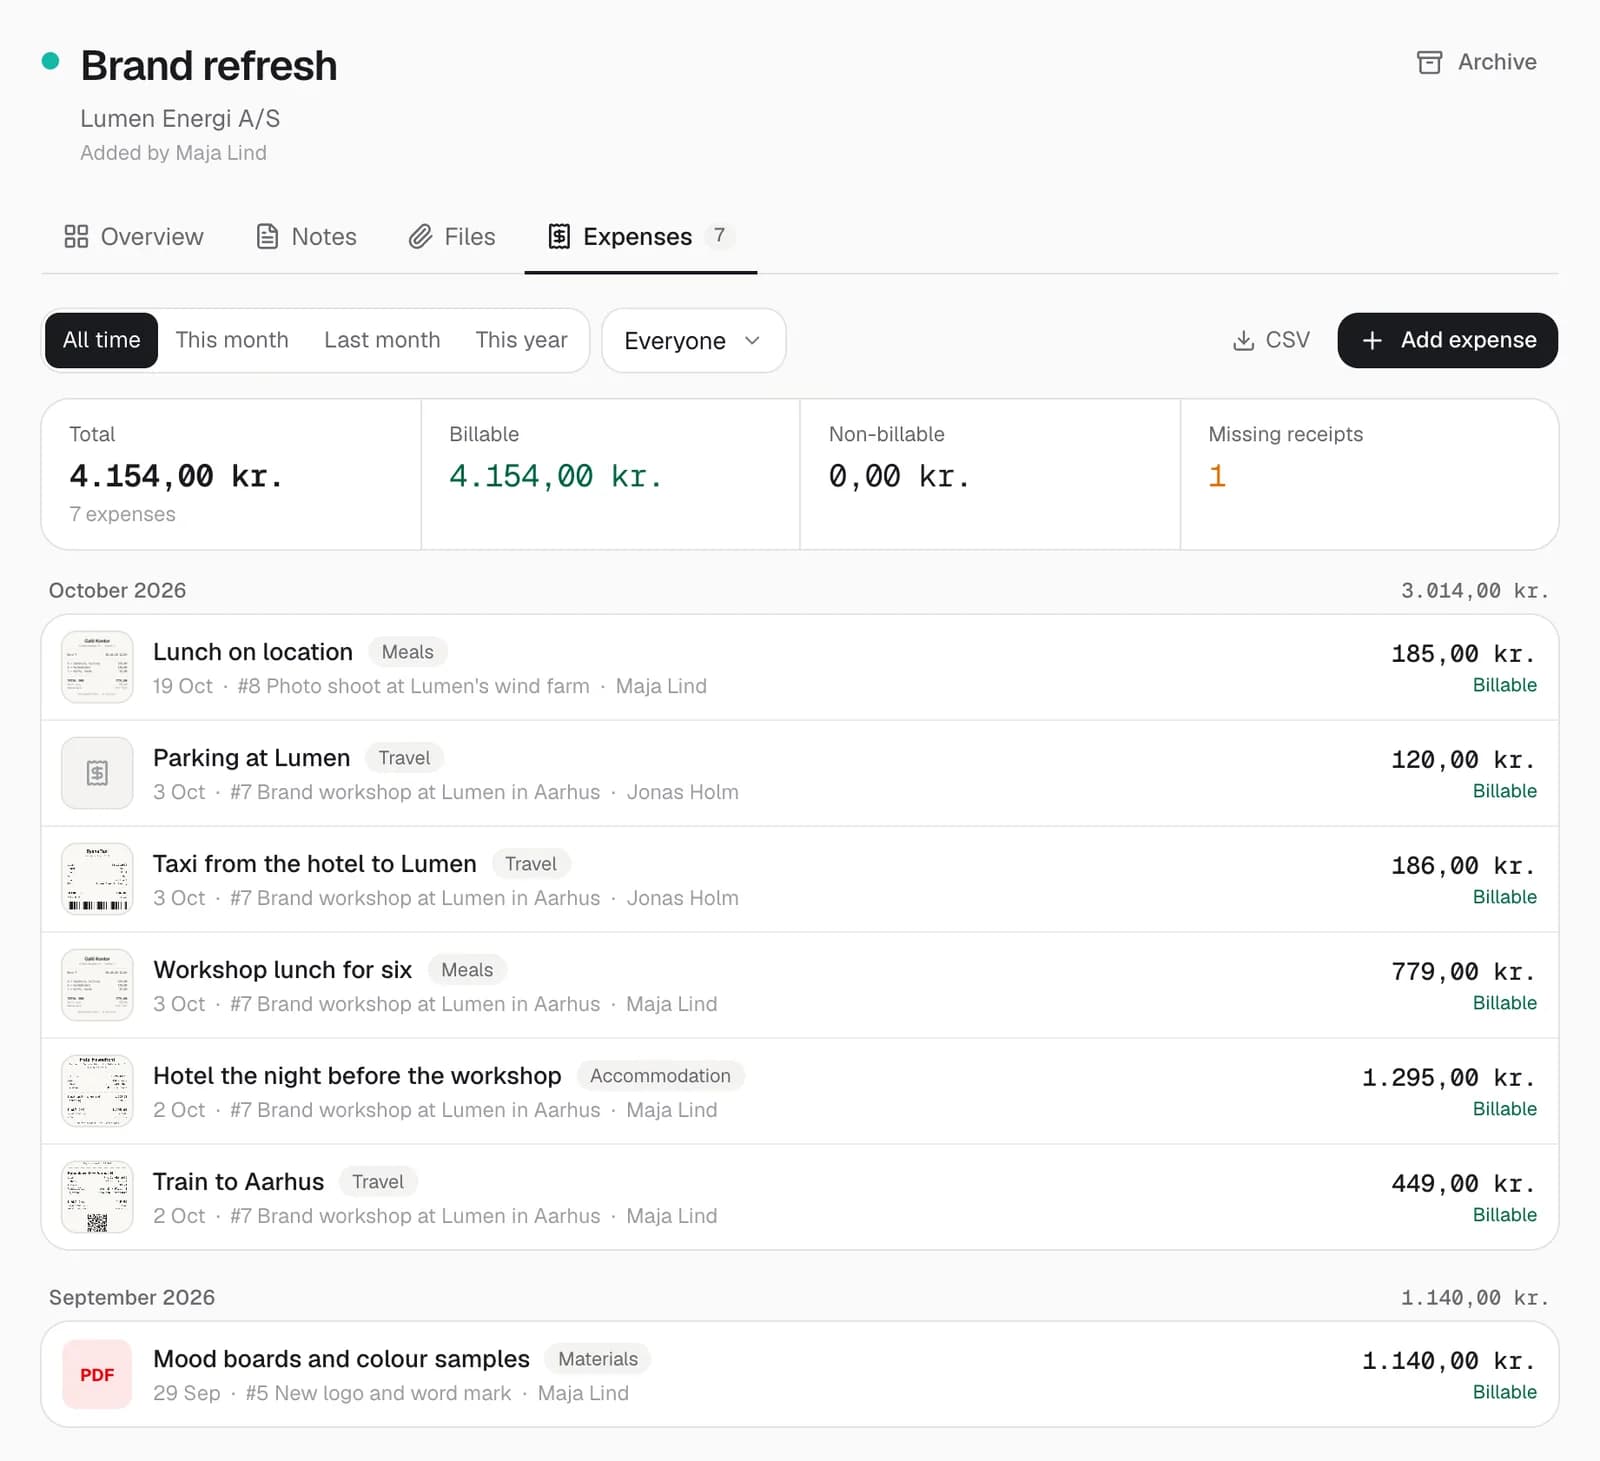Open the Workshop lunch for six expense
The width and height of the screenshot is (1600, 1461).
(x=800, y=985)
